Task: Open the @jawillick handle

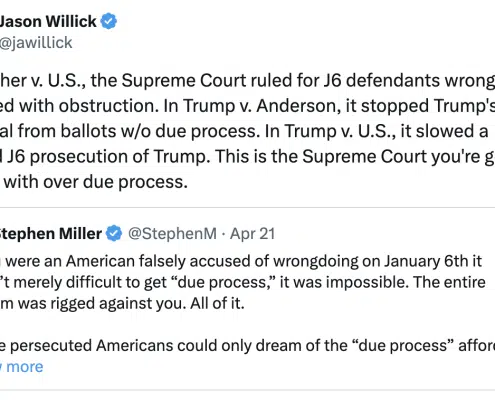Action: [x=36, y=43]
